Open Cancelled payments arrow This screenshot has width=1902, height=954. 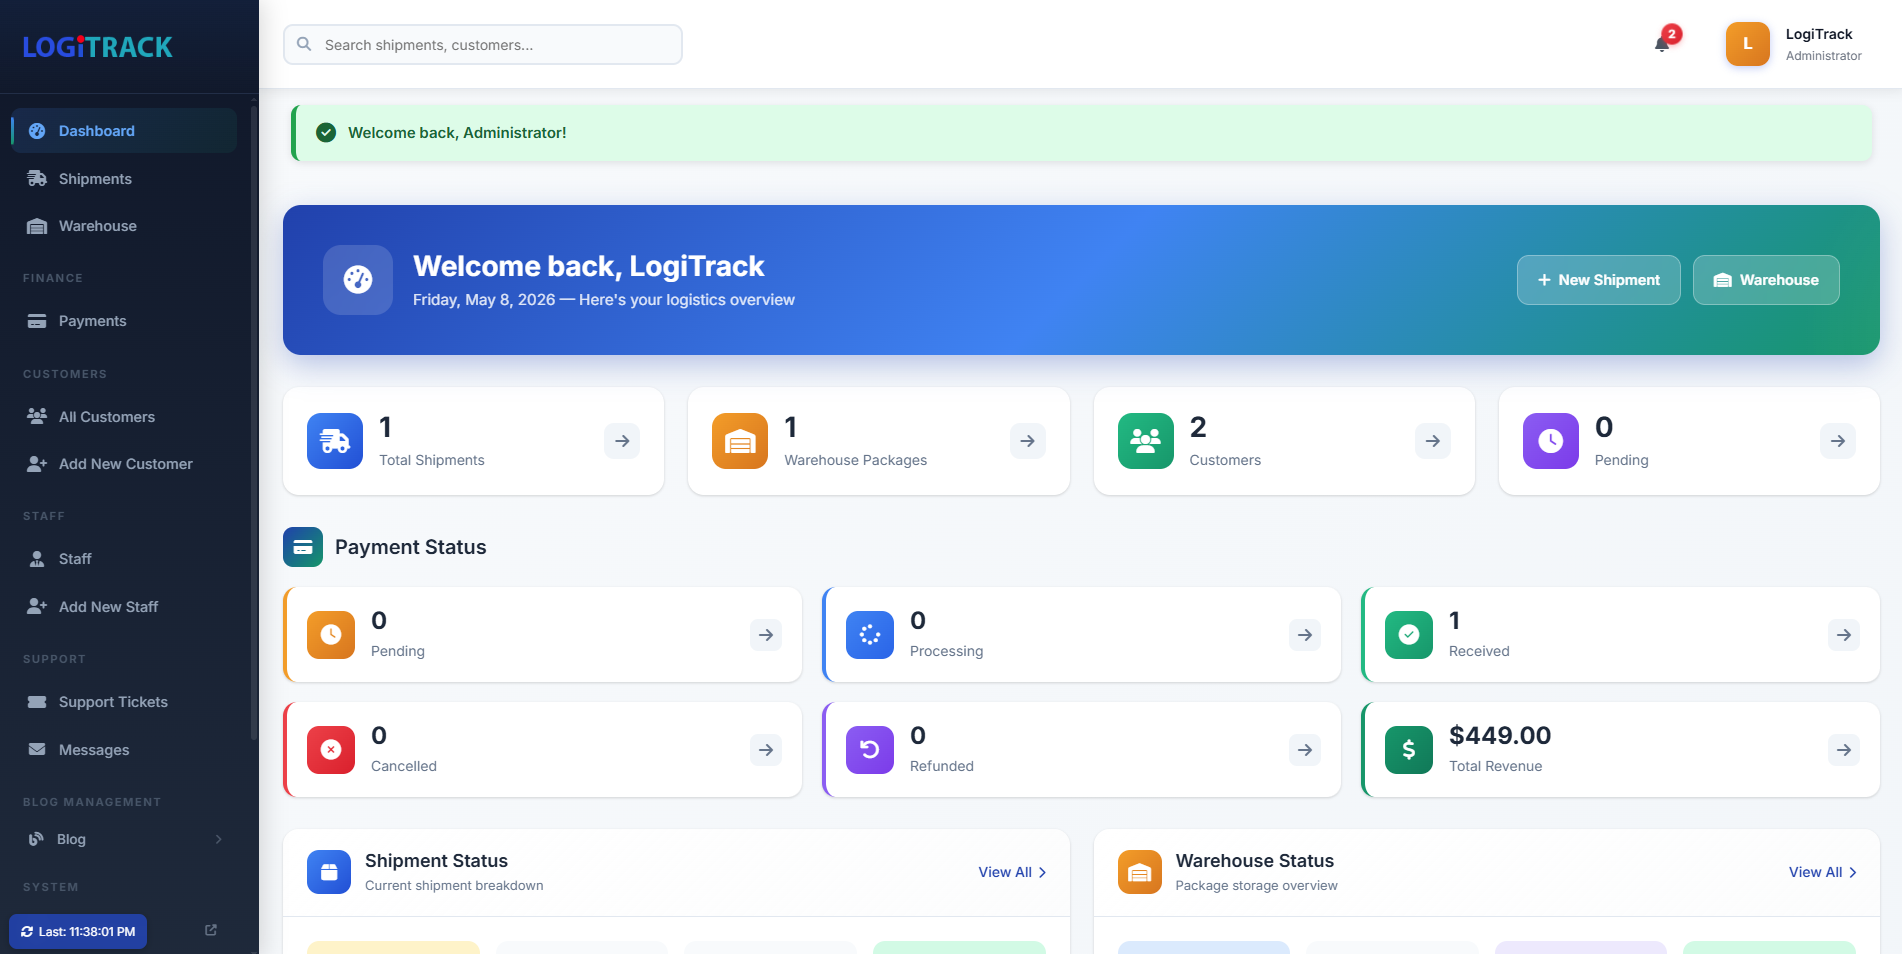click(766, 750)
